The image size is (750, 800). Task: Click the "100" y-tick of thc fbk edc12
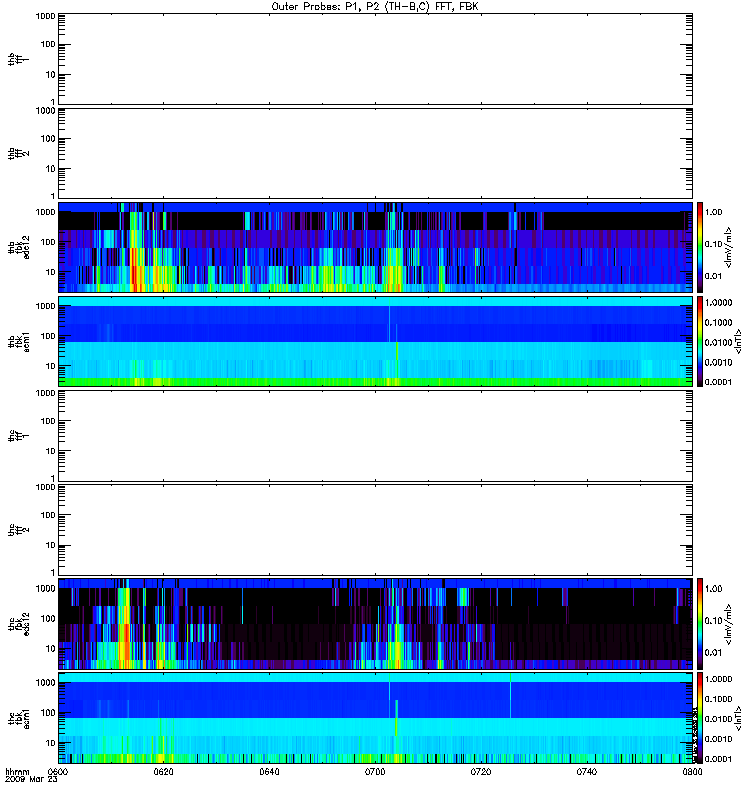pyautogui.click(x=47, y=619)
